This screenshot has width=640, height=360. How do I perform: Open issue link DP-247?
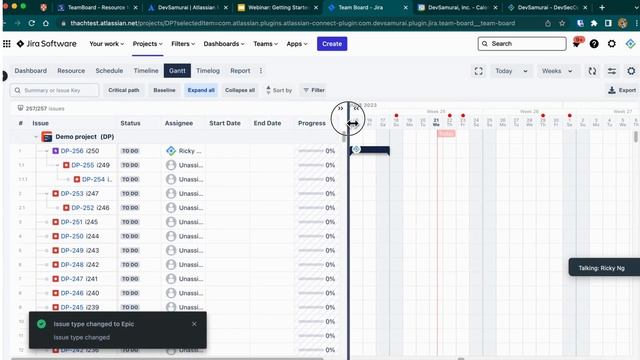72,279
